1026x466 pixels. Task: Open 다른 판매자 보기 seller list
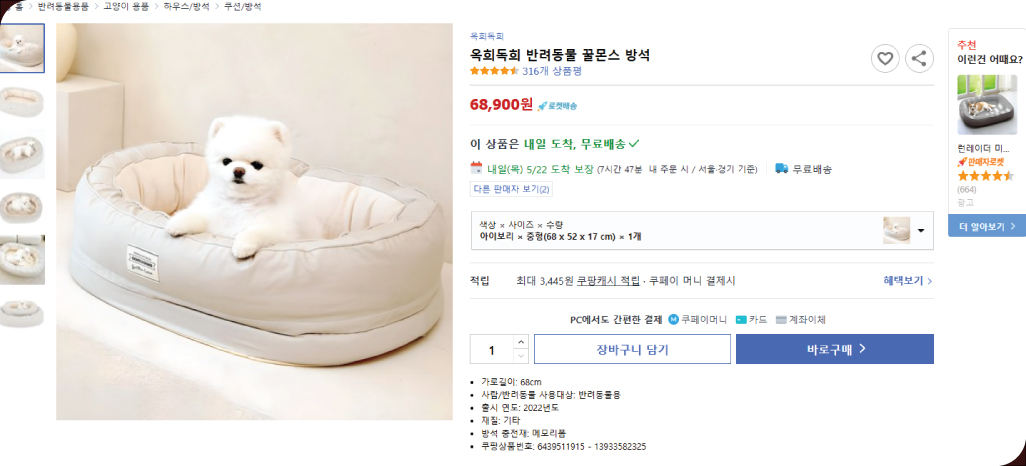511,189
